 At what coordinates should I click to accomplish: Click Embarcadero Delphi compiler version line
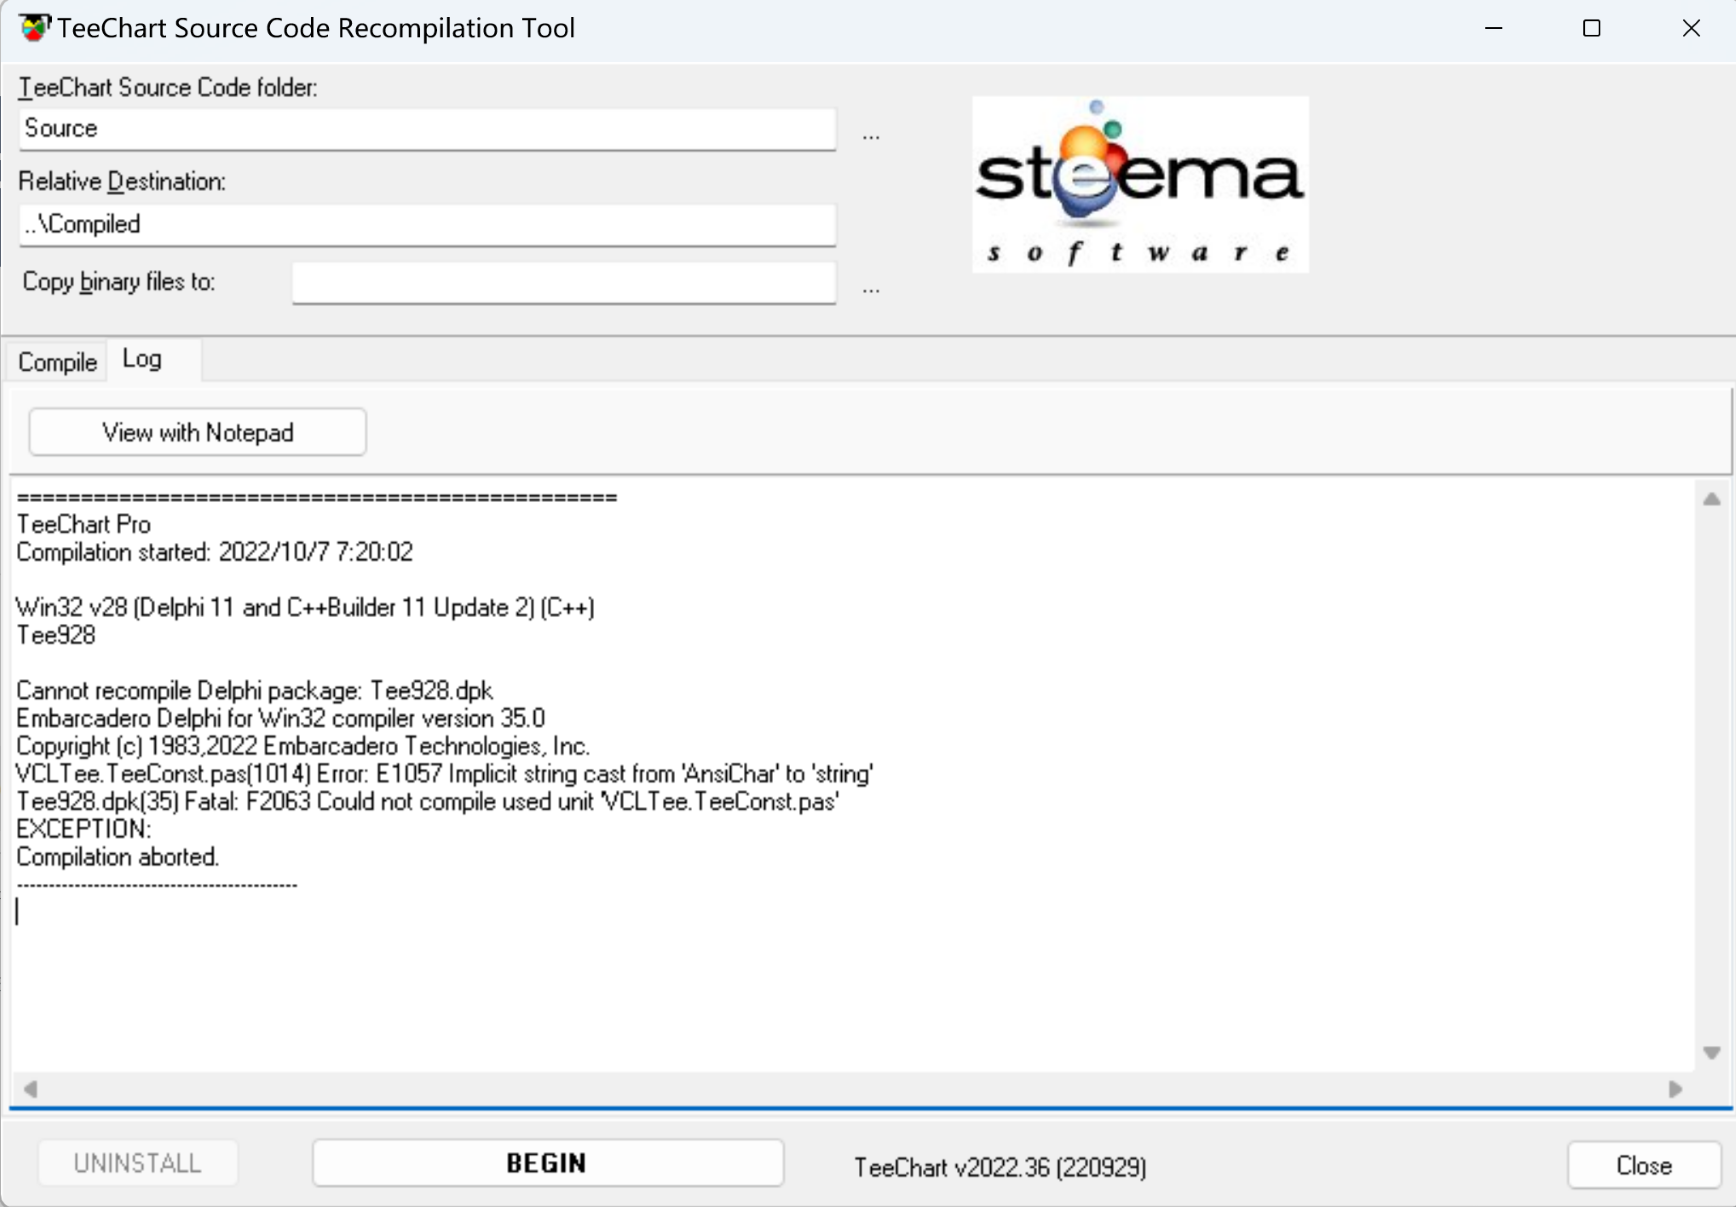click(280, 719)
